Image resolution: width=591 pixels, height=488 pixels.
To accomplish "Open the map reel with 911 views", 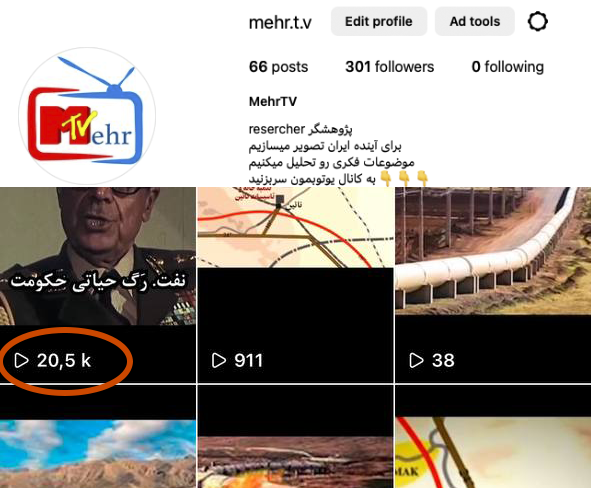I will coord(296,285).
